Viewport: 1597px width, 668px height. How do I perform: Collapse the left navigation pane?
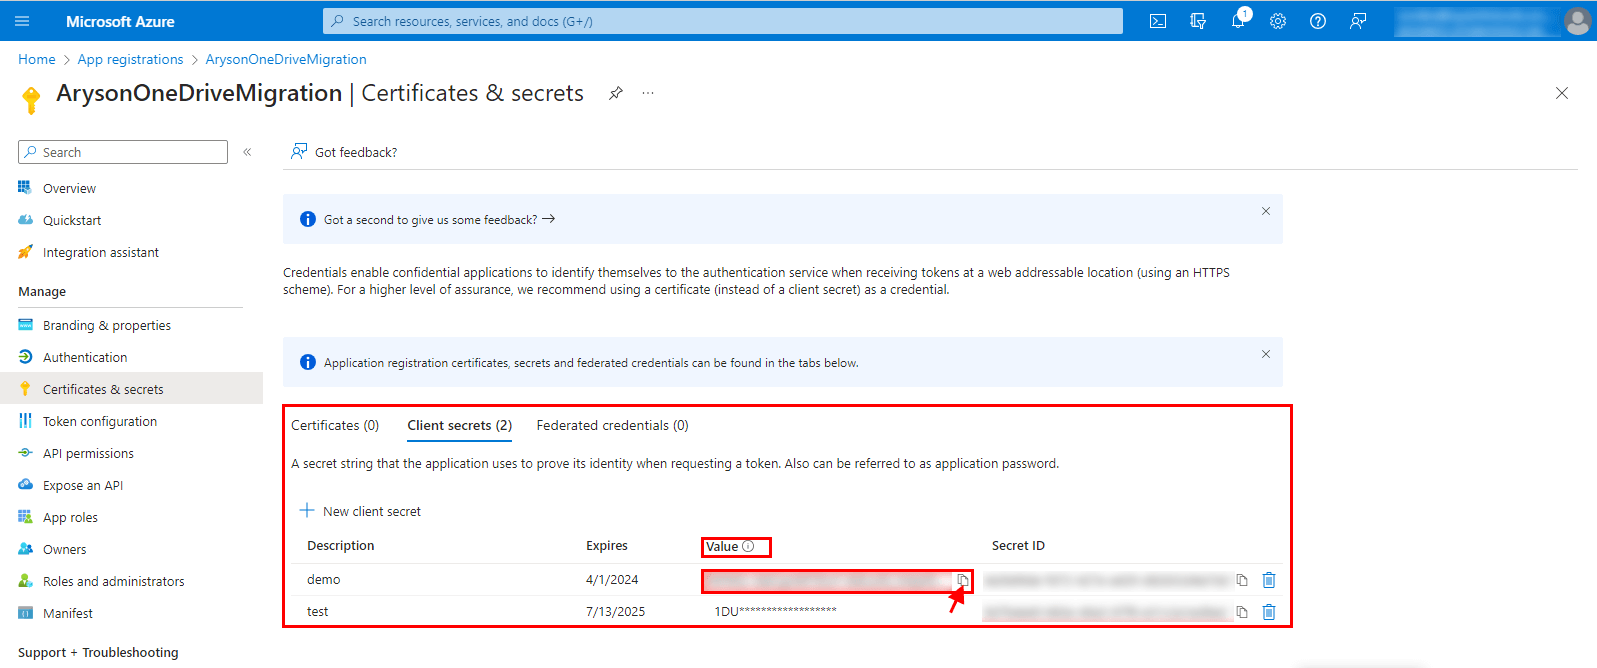pyautogui.click(x=247, y=152)
